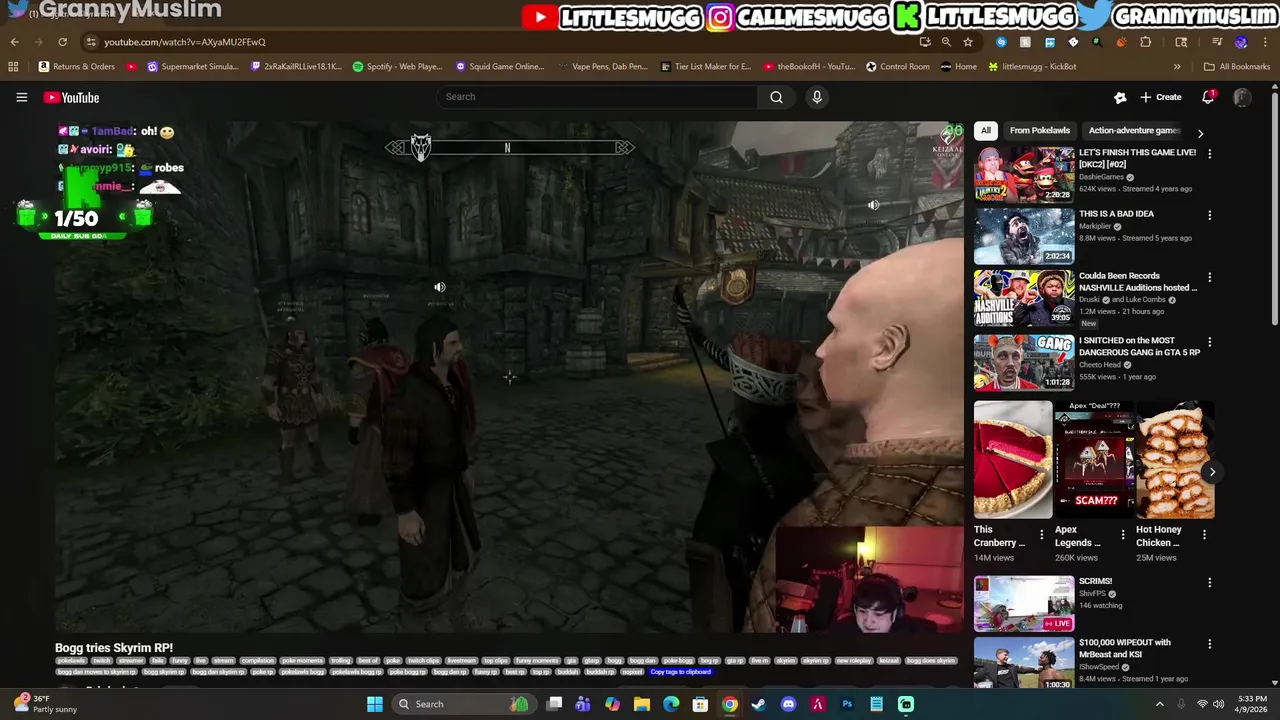Open Photoshop from the taskbar
The height and width of the screenshot is (720, 1280).
pos(847,704)
